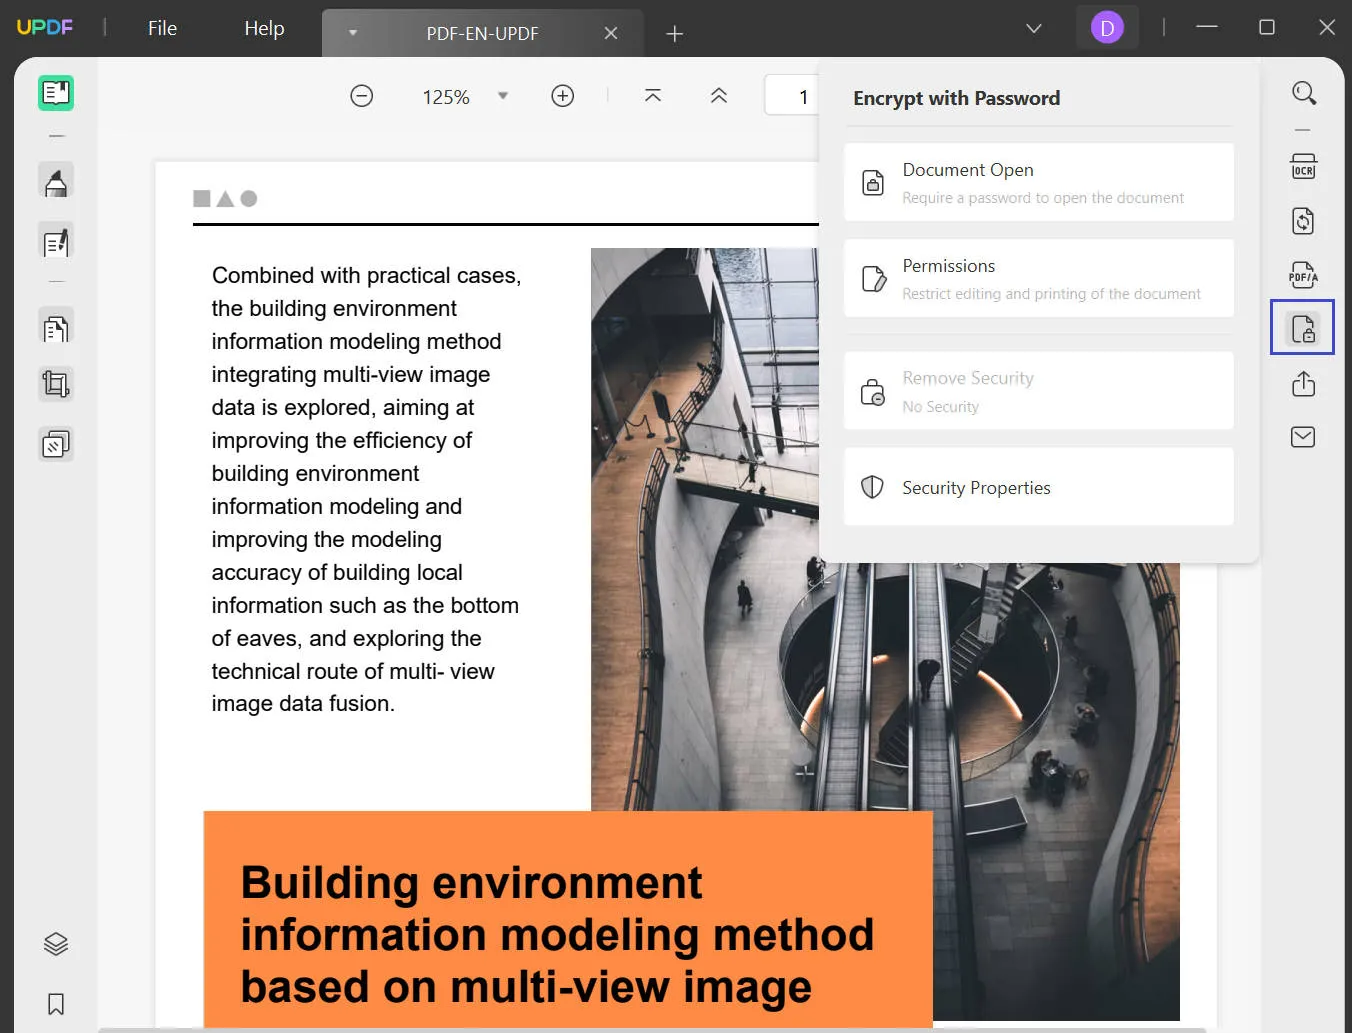Expand the window tabs chevron in the title bar
This screenshot has width=1352, height=1033.
pos(1034,28)
